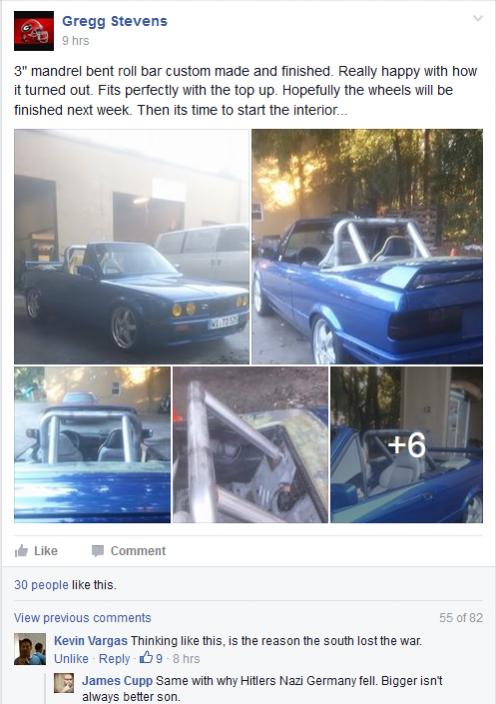Click James Cupp's avatar thumbnail
The height and width of the screenshot is (704, 496).
pos(64,682)
